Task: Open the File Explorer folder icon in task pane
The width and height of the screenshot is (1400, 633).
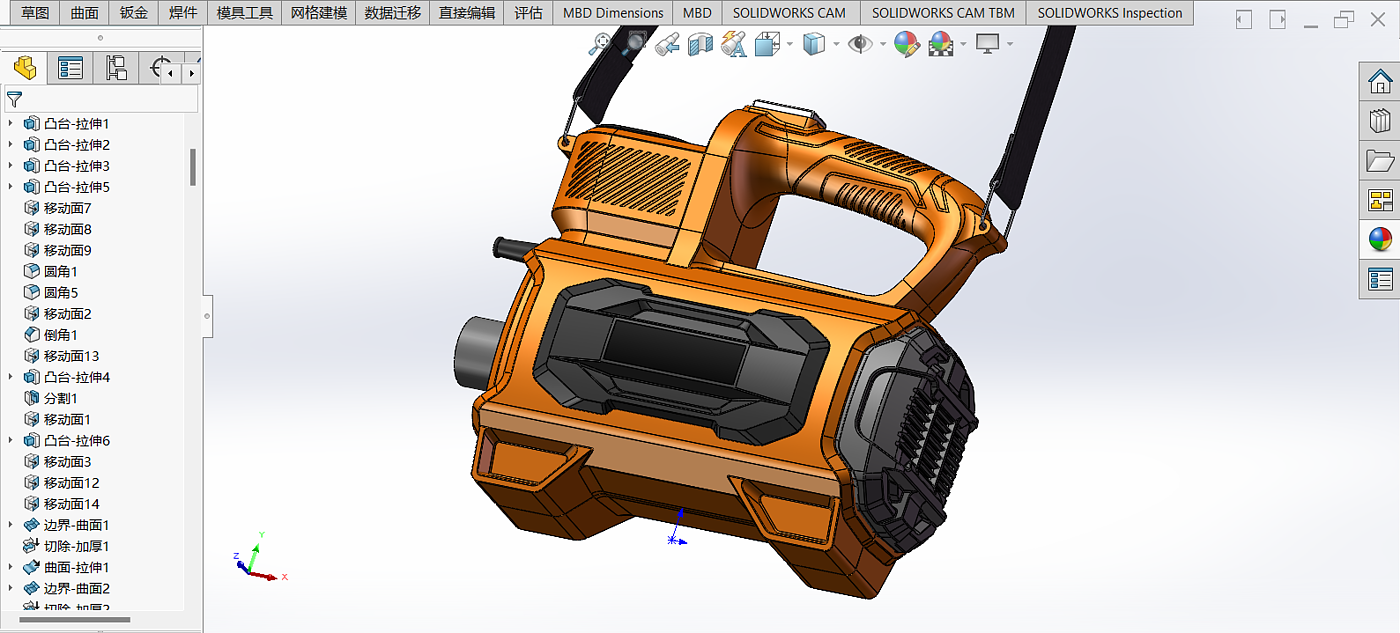Action: (x=1380, y=160)
